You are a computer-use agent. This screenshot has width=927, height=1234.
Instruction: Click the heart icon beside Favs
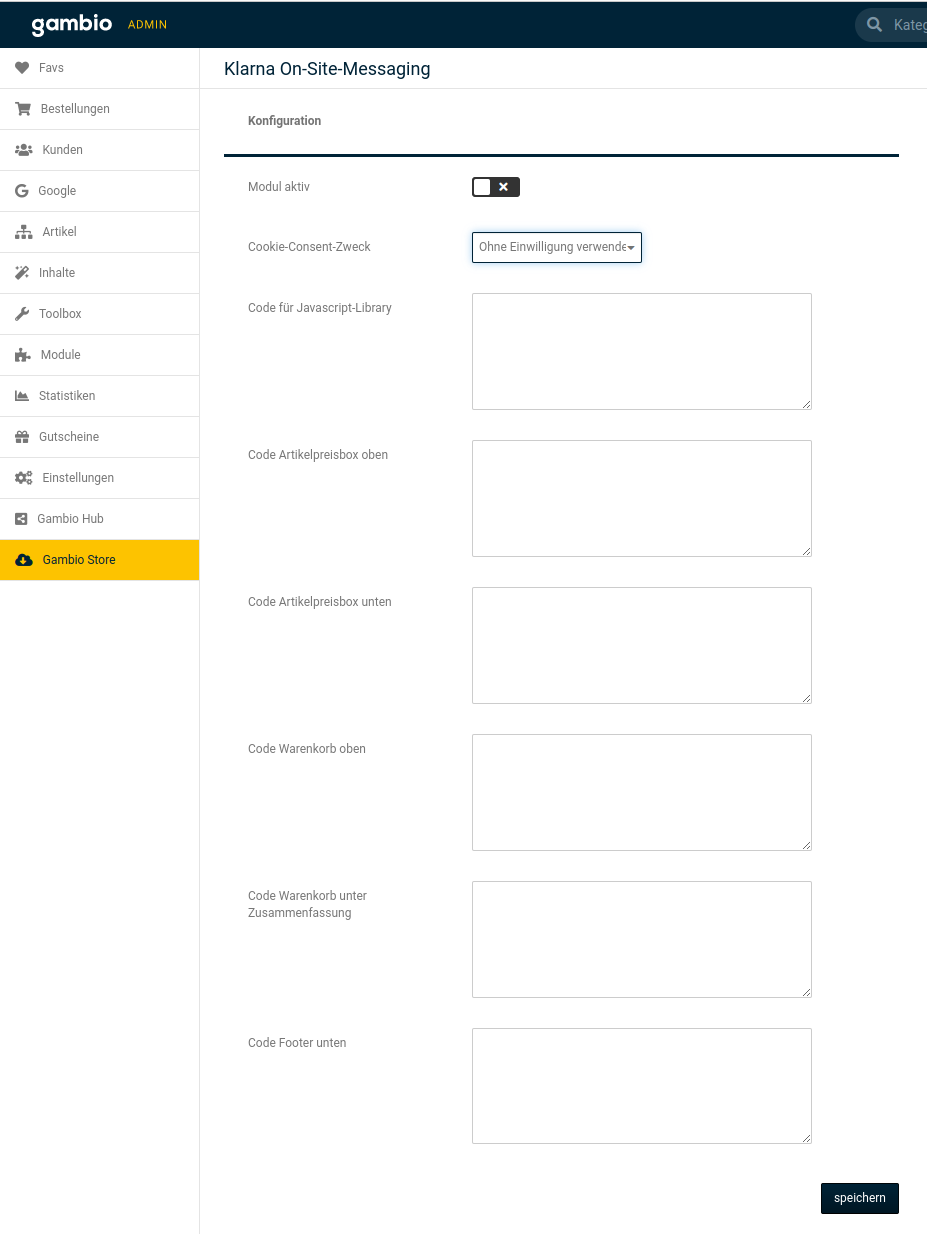[x=22, y=68]
